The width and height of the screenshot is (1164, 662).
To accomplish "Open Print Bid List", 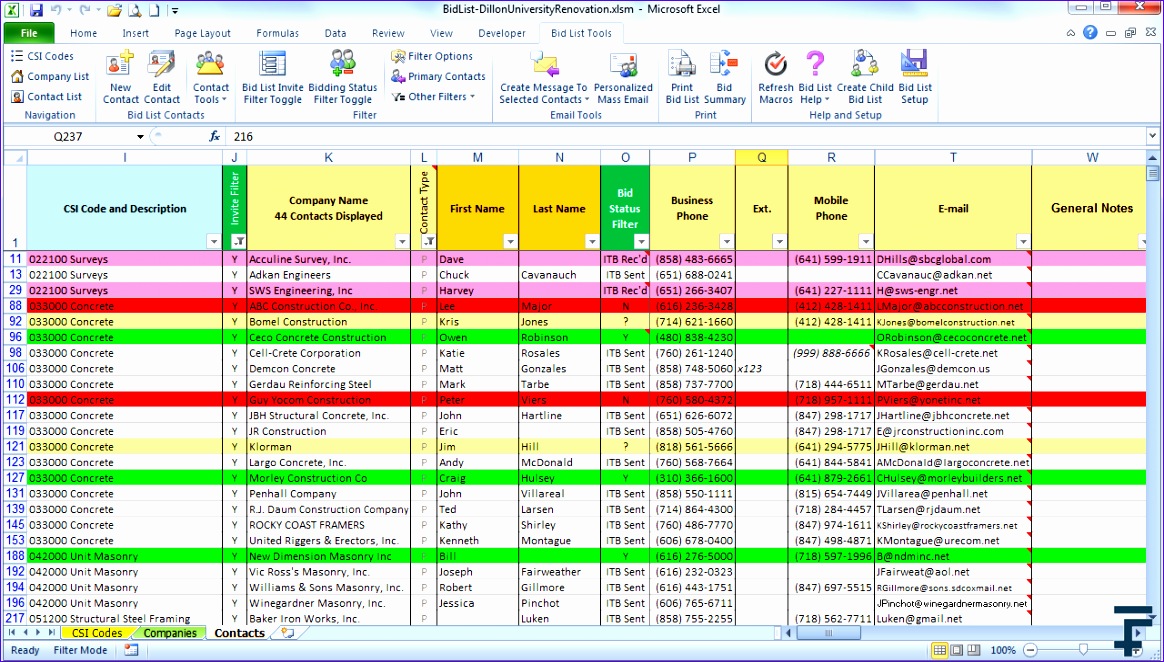I will click(x=682, y=65).
